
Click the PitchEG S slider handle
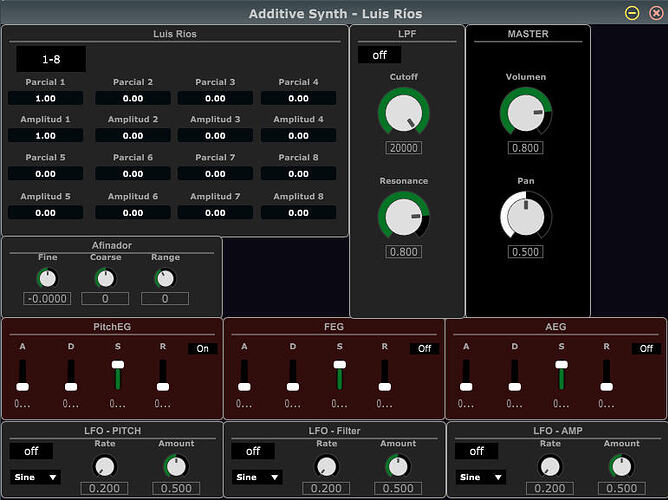tap(118, 365)
